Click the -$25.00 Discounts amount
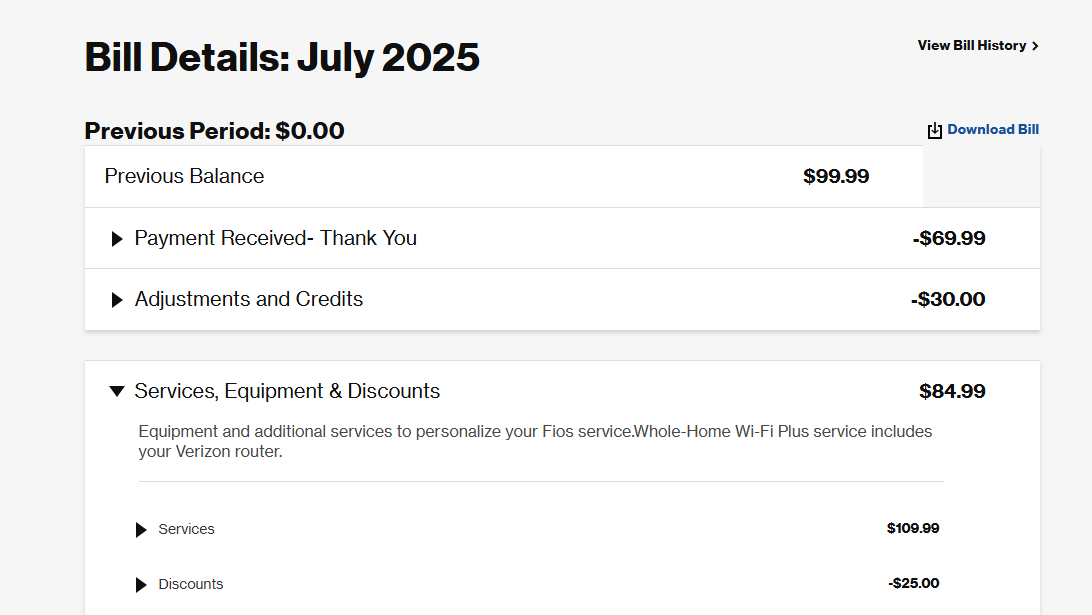 click(914, 584)
